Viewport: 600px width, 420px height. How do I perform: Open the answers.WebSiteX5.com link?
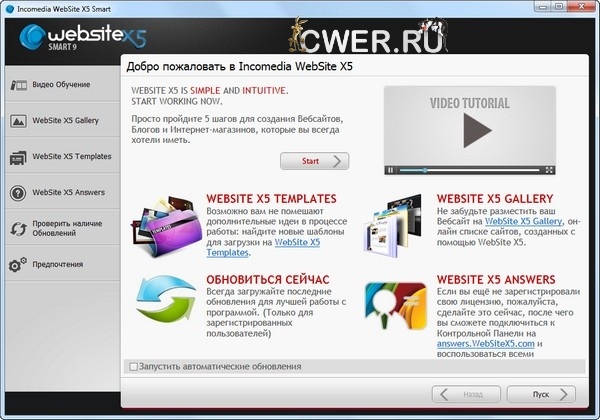tap(486, 344)
